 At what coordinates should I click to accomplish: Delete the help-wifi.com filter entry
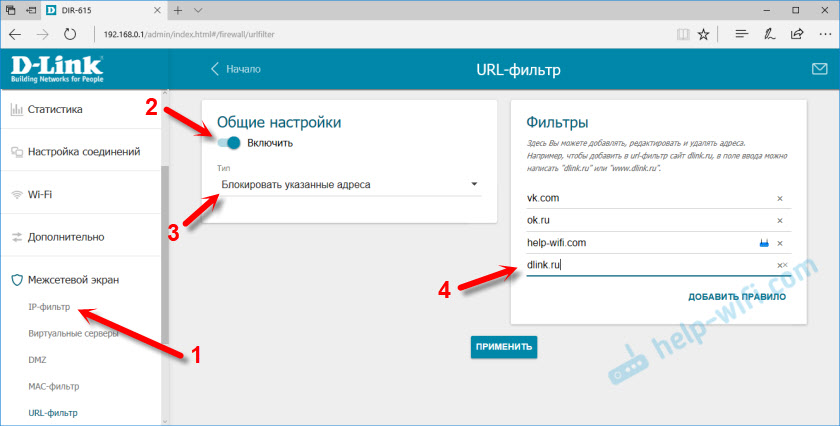pyautogui.click(x=780, y=243)
